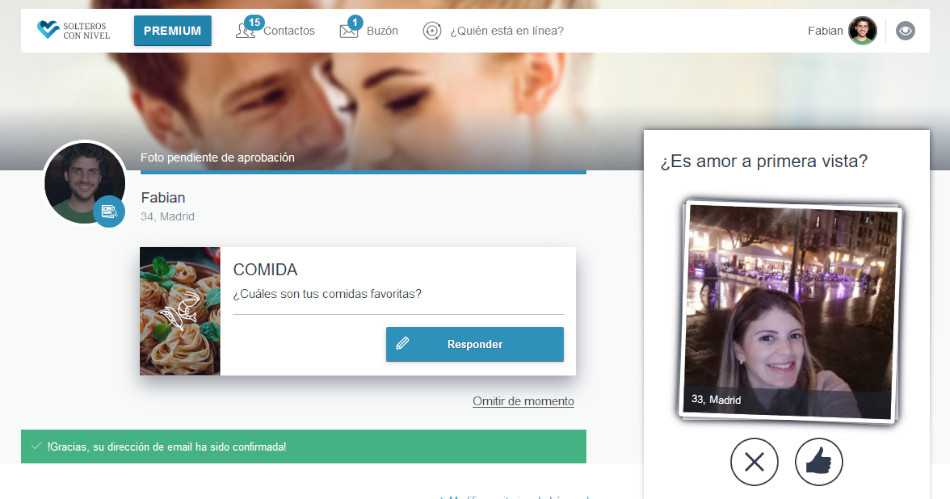Open the PREMIUM upgrade button
Screen dimensions: 950x499
pyautogui.click(x=173, y=30)
